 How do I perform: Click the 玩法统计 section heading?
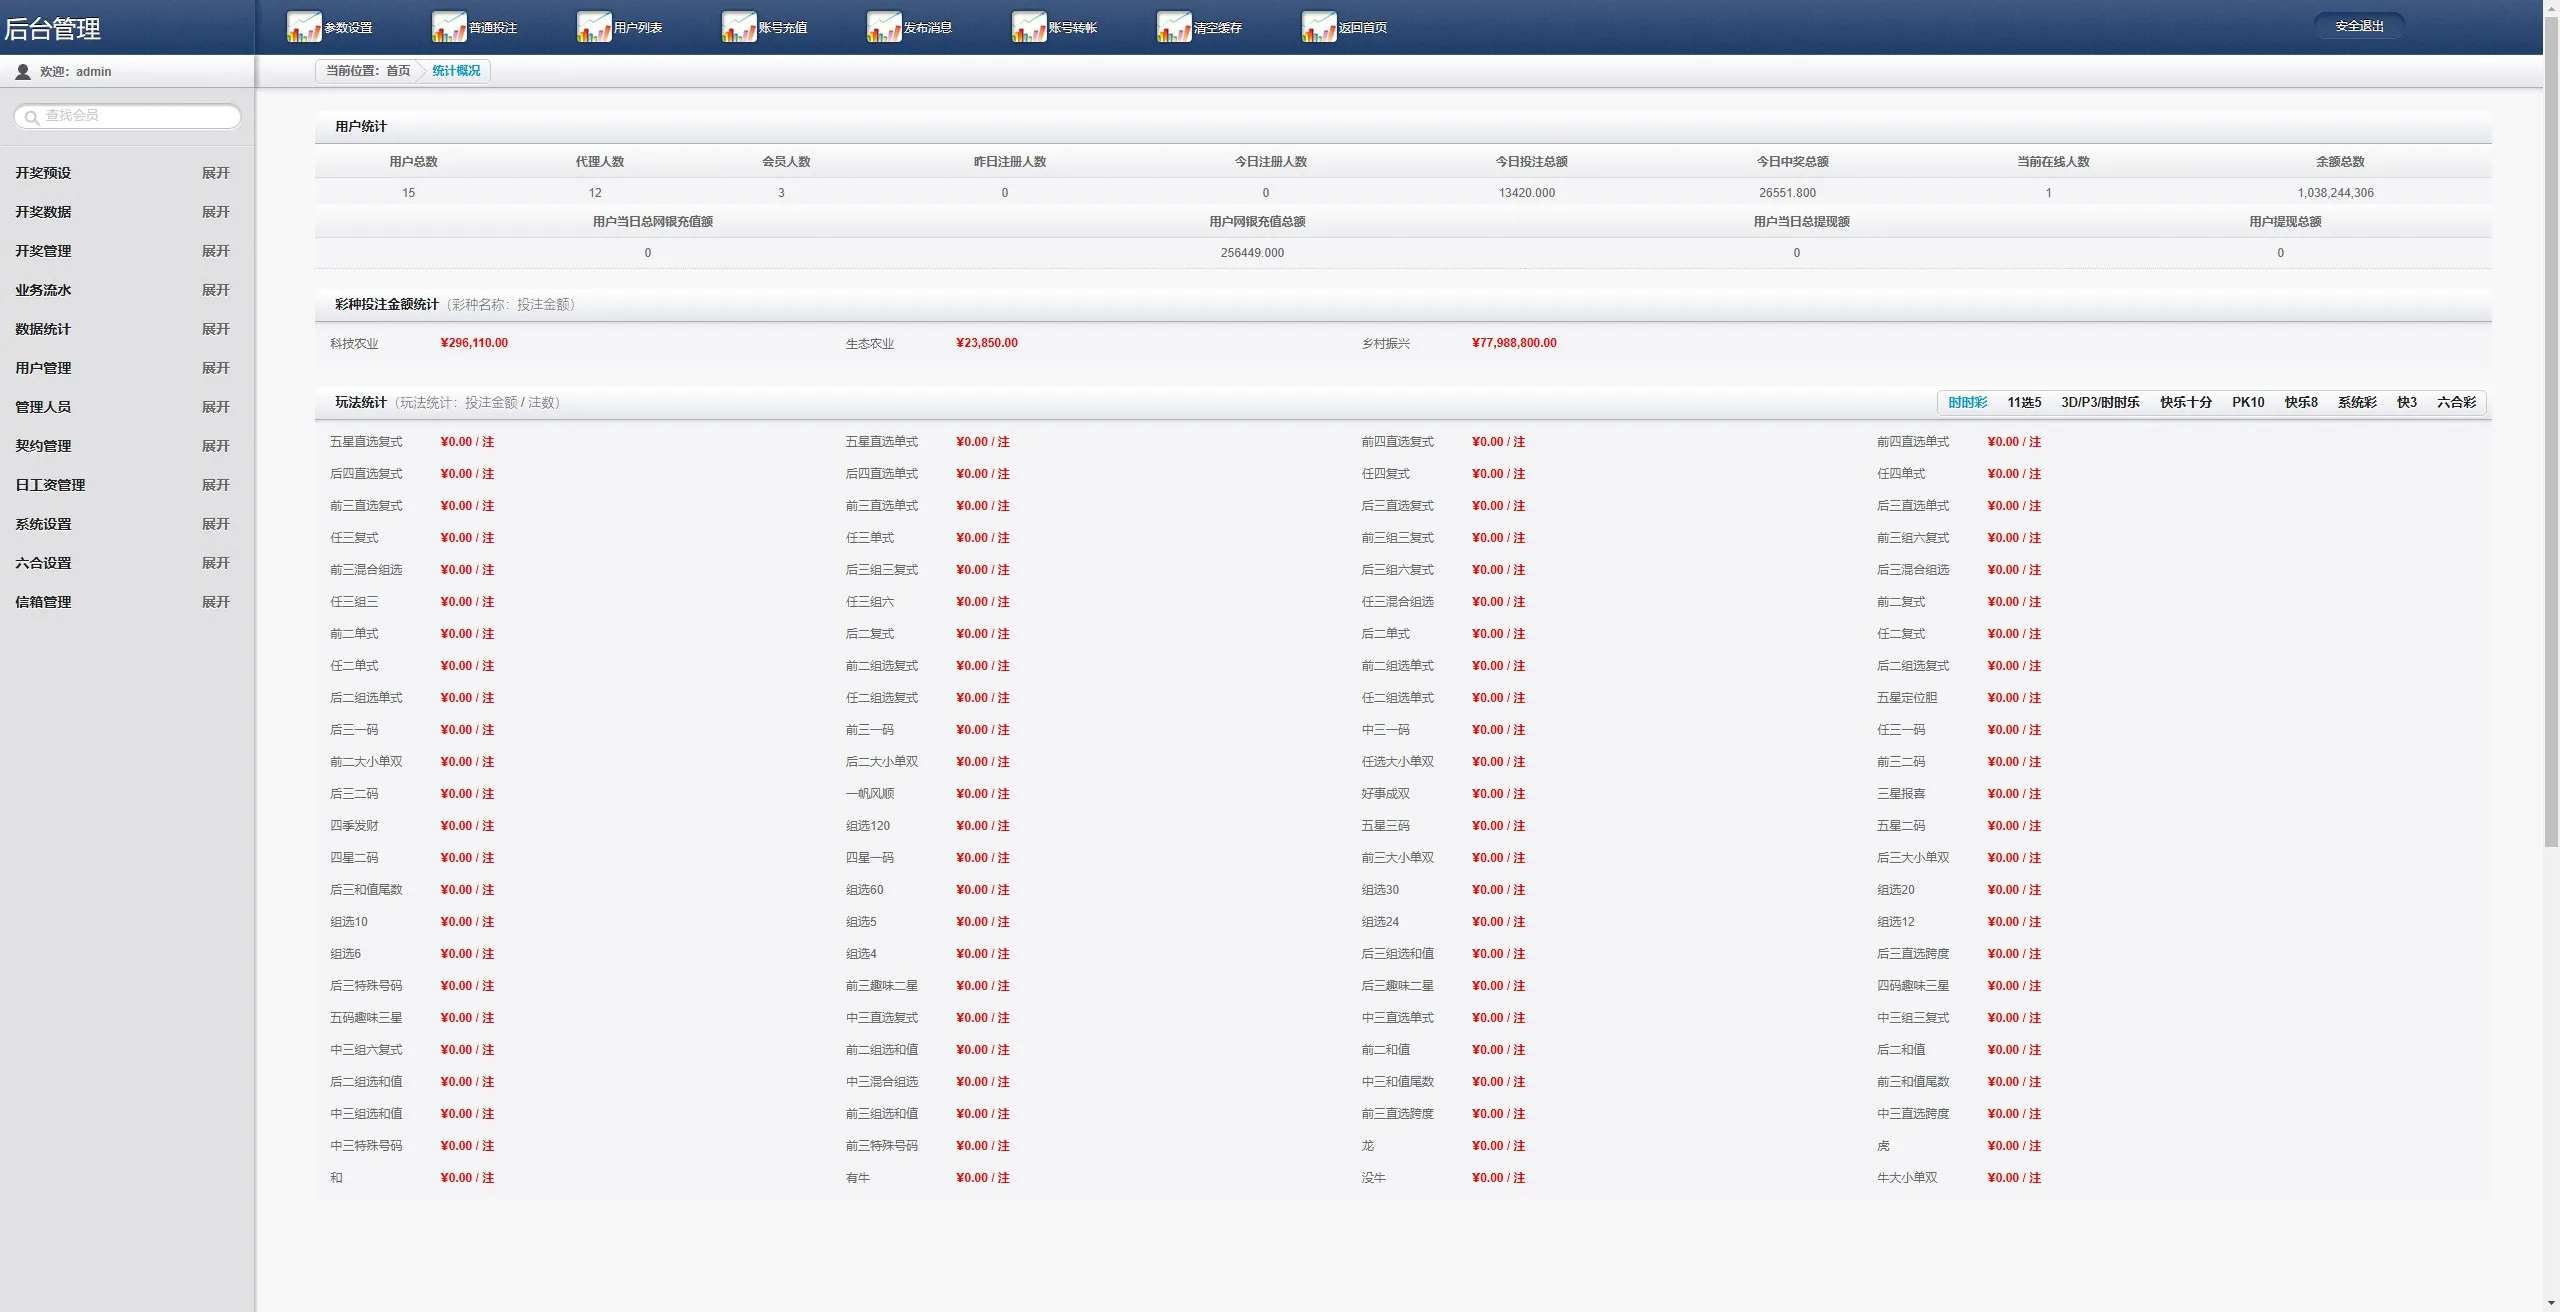pyautogui.click(x=361, y=403)
